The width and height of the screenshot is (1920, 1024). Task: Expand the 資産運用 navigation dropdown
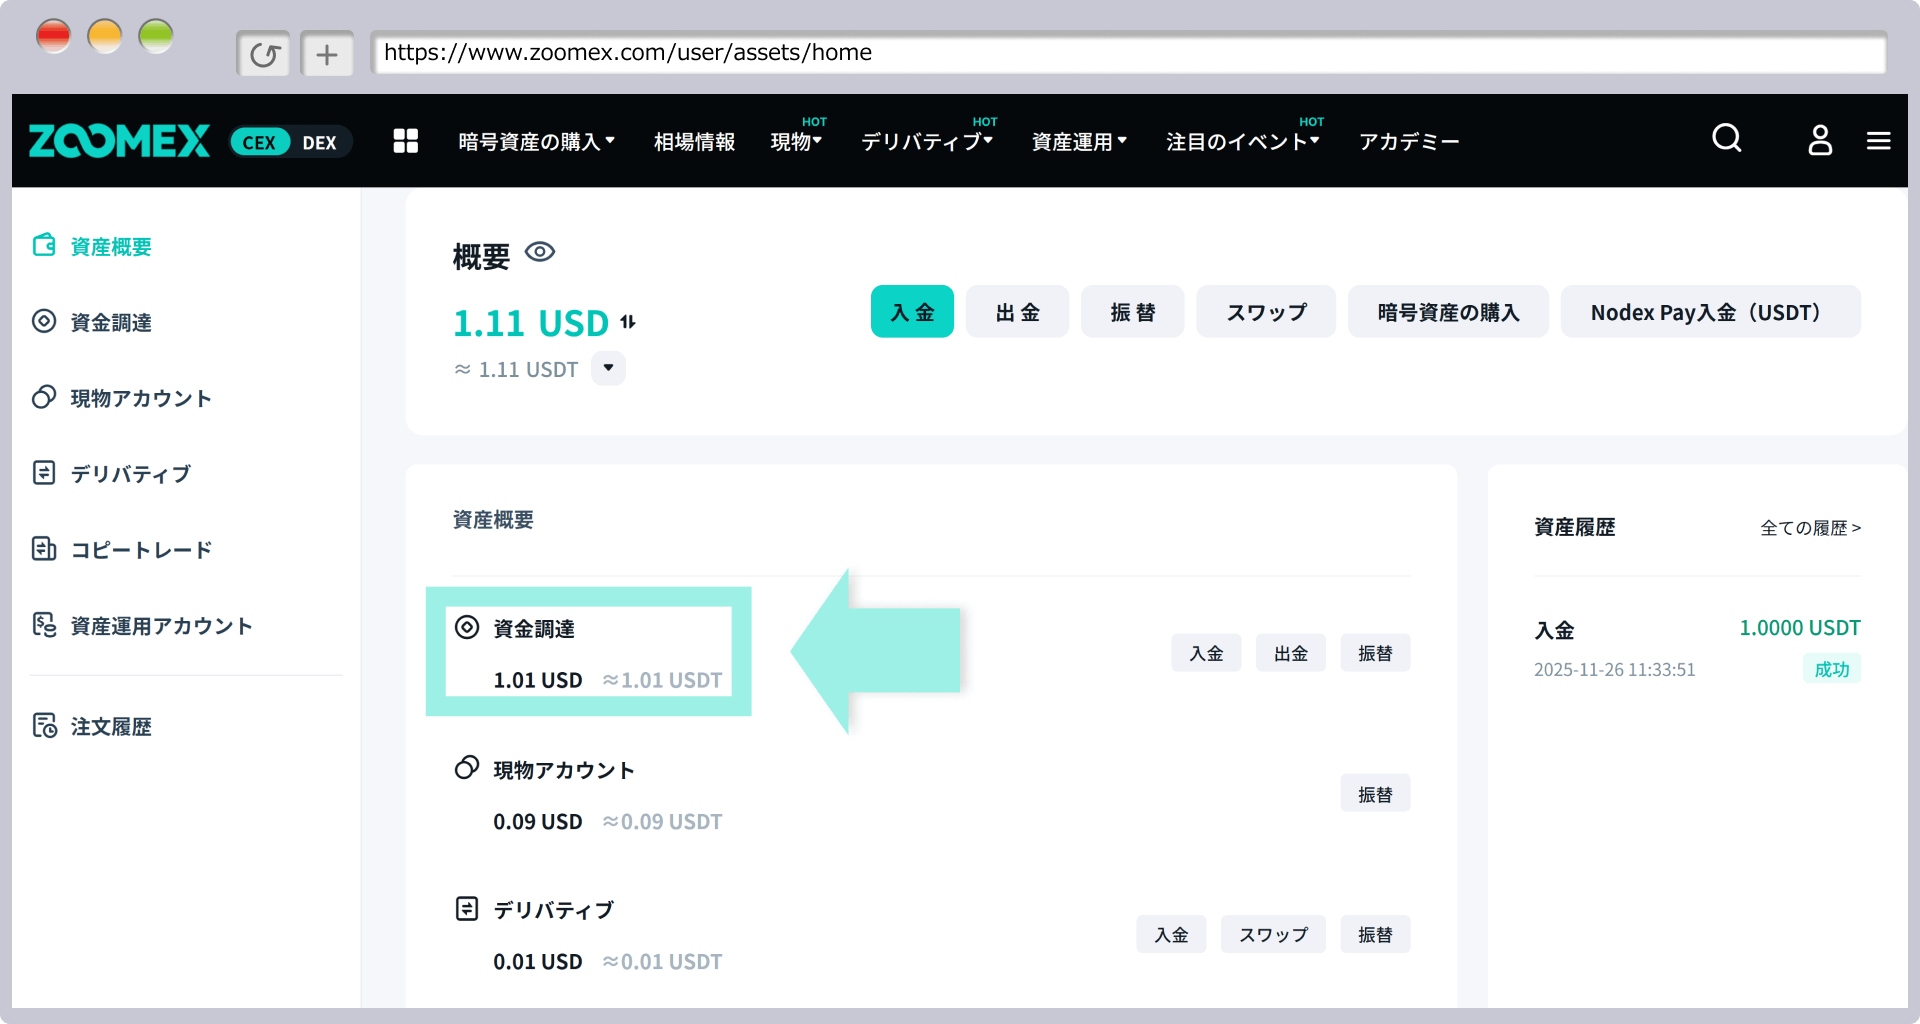pyautogui.click(x=1079, y=141)
